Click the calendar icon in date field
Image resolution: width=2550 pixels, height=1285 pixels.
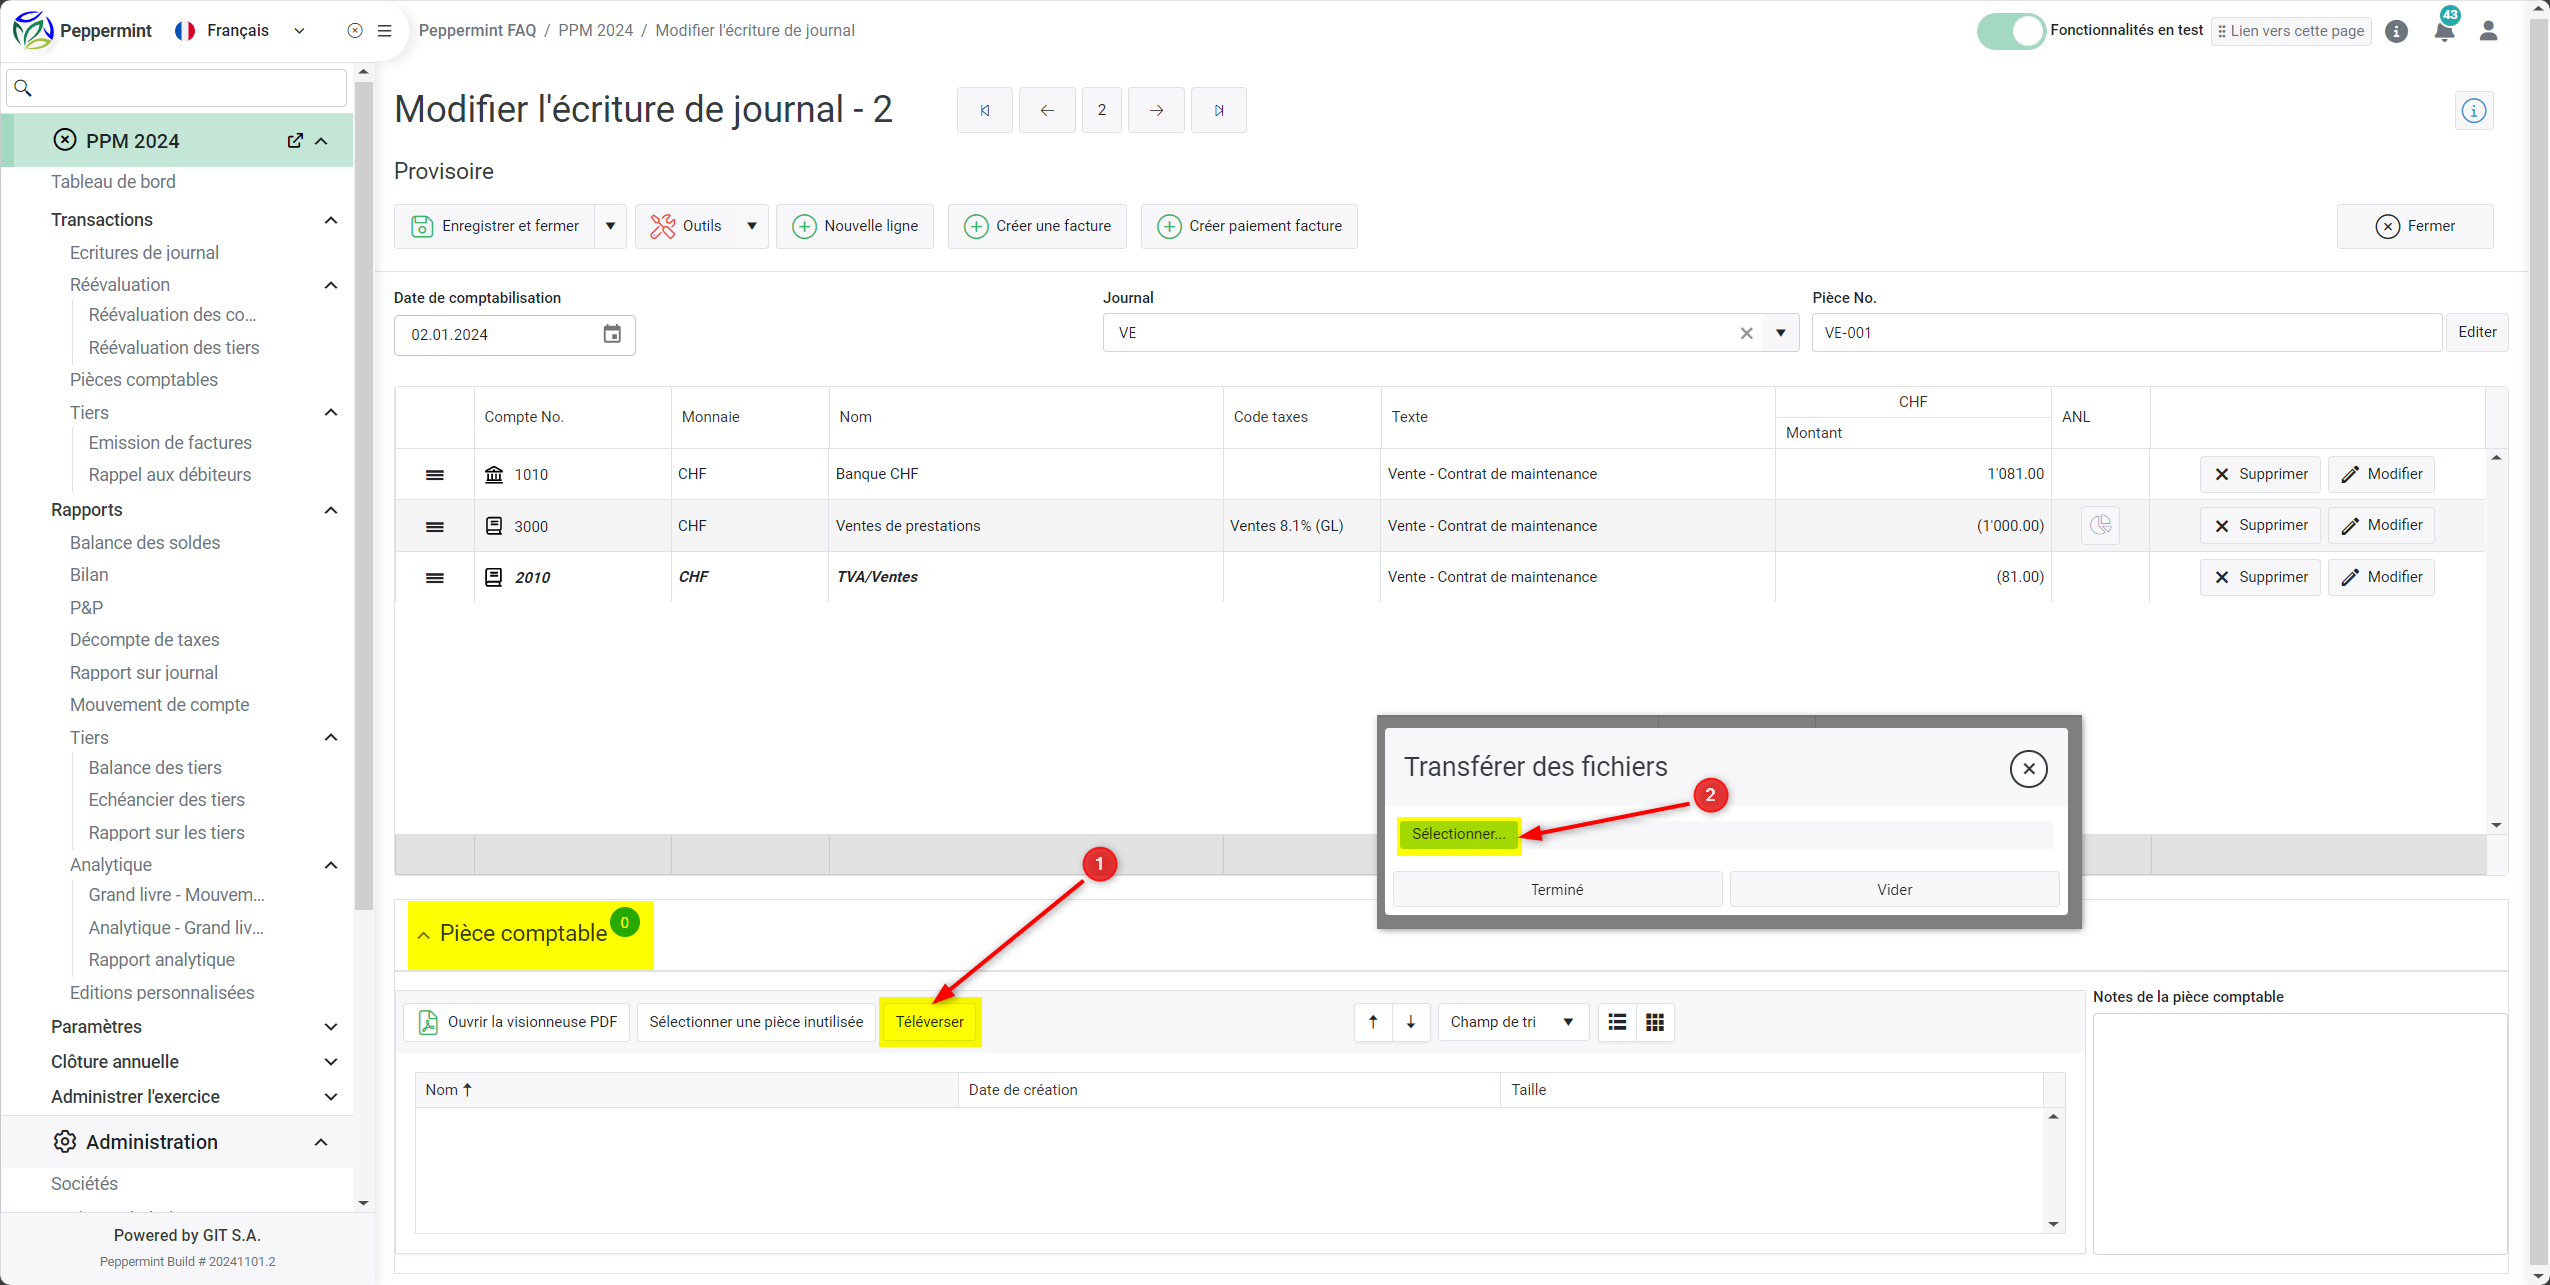click(612, 334)
